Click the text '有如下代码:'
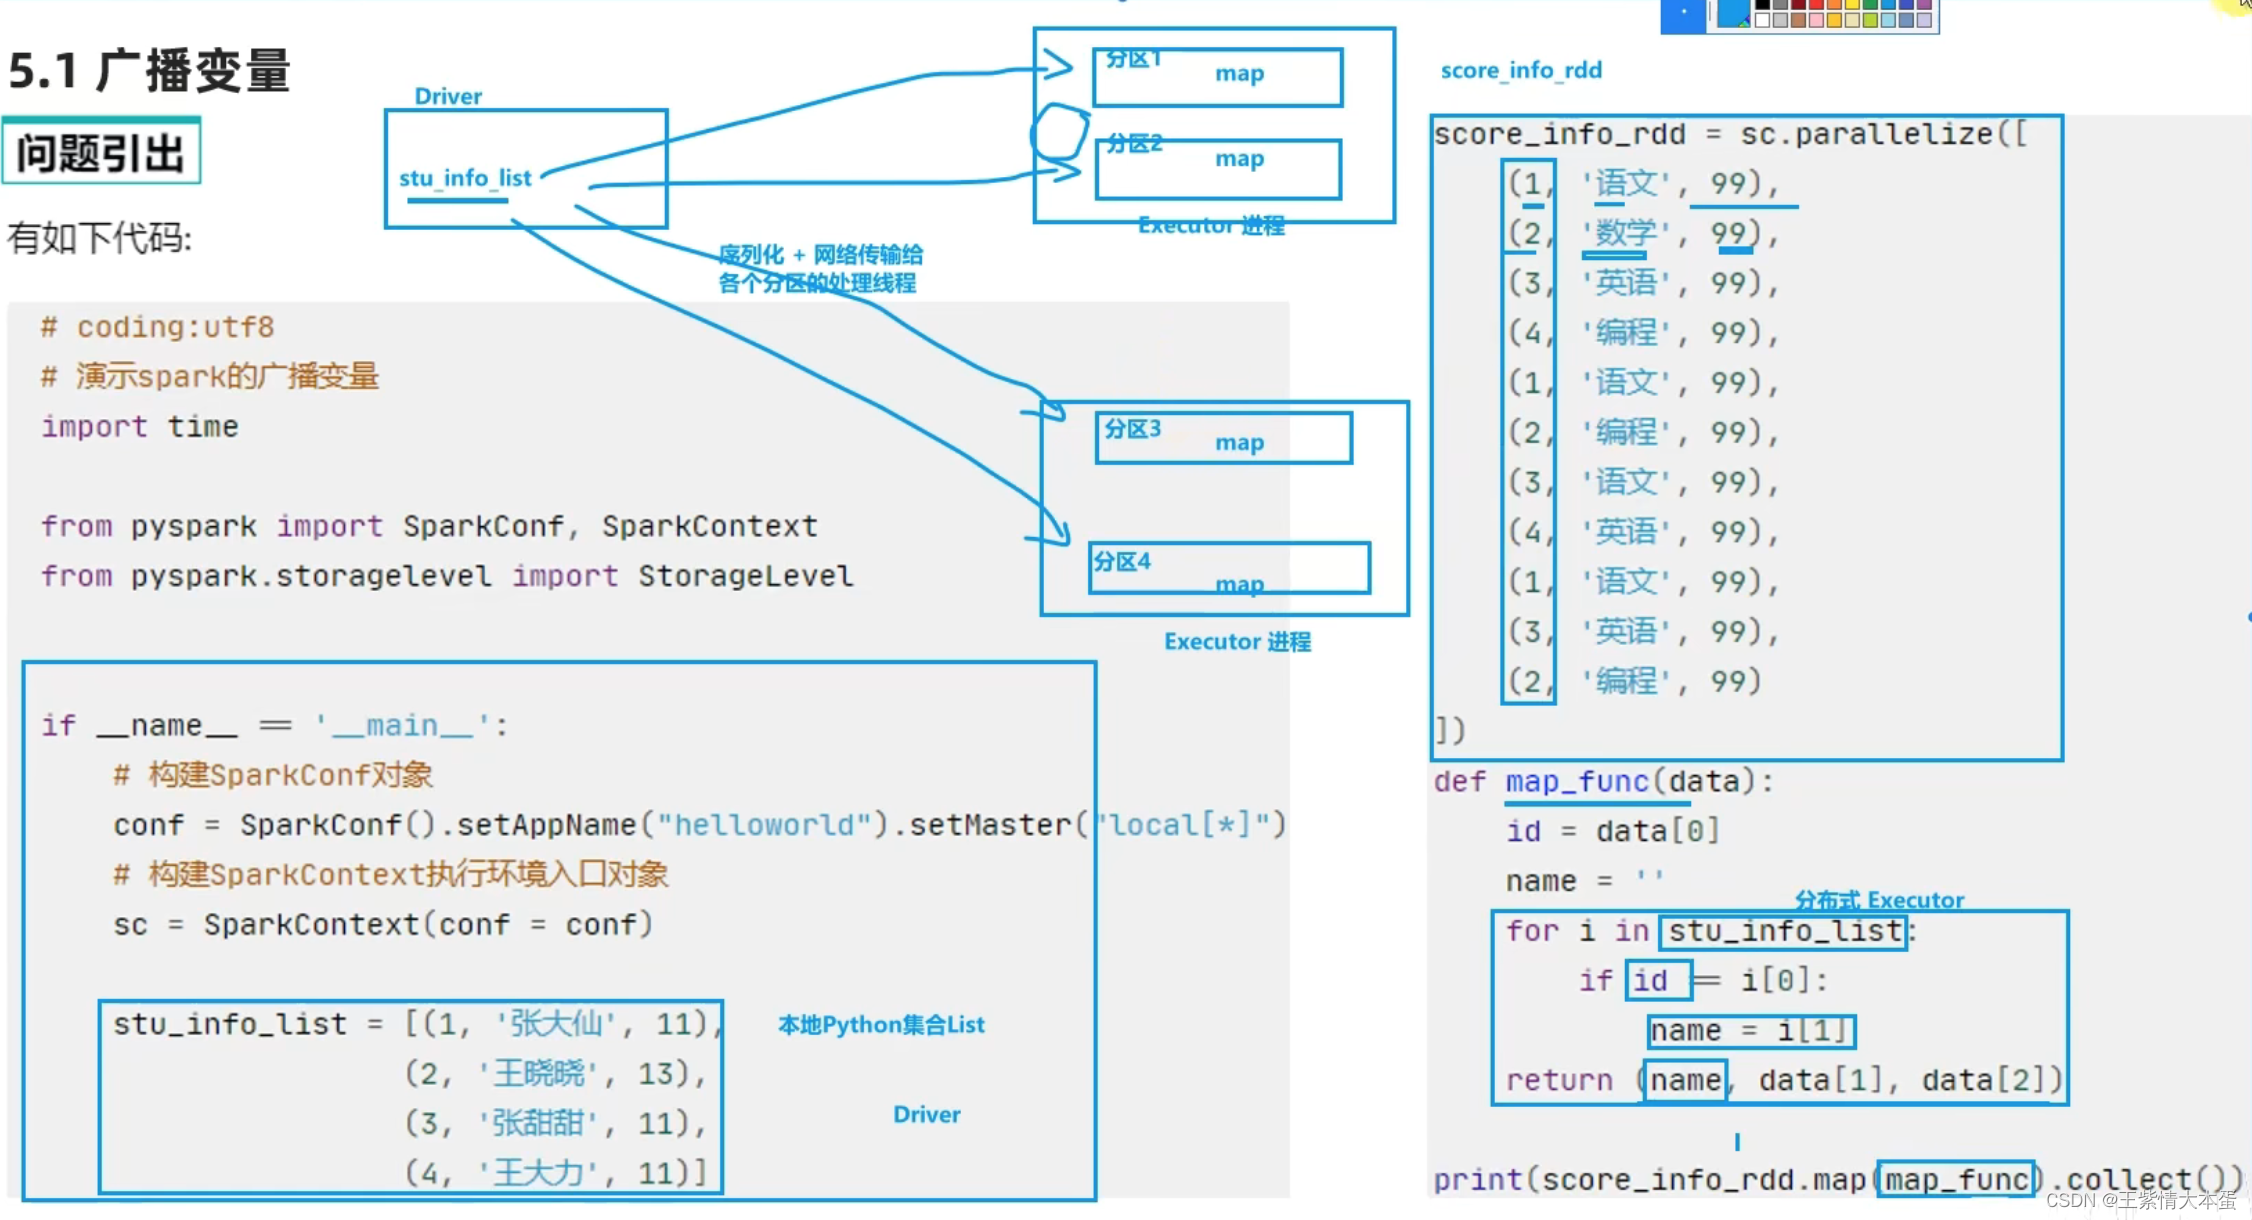The height and width of the screenshot is (1220, 2252). [x=100, y=238]
